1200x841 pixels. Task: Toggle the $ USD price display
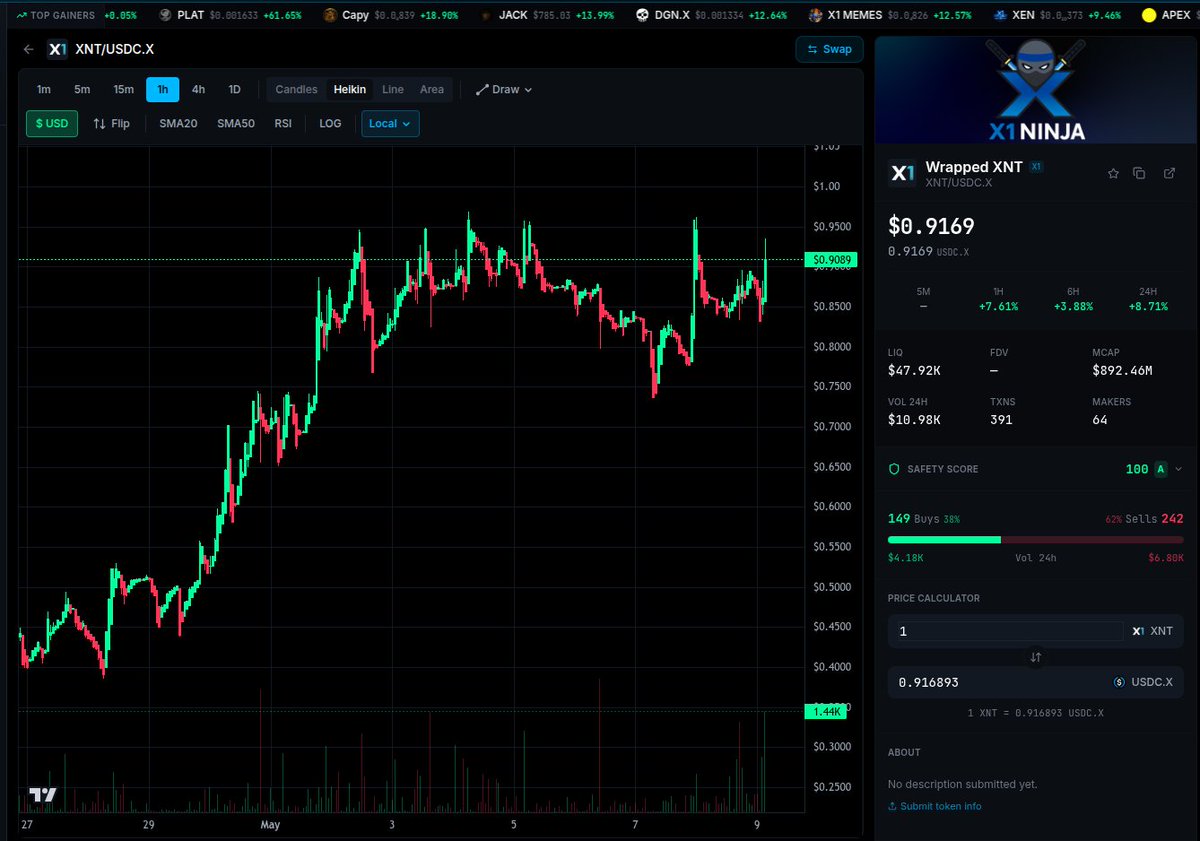coord(52,123)
